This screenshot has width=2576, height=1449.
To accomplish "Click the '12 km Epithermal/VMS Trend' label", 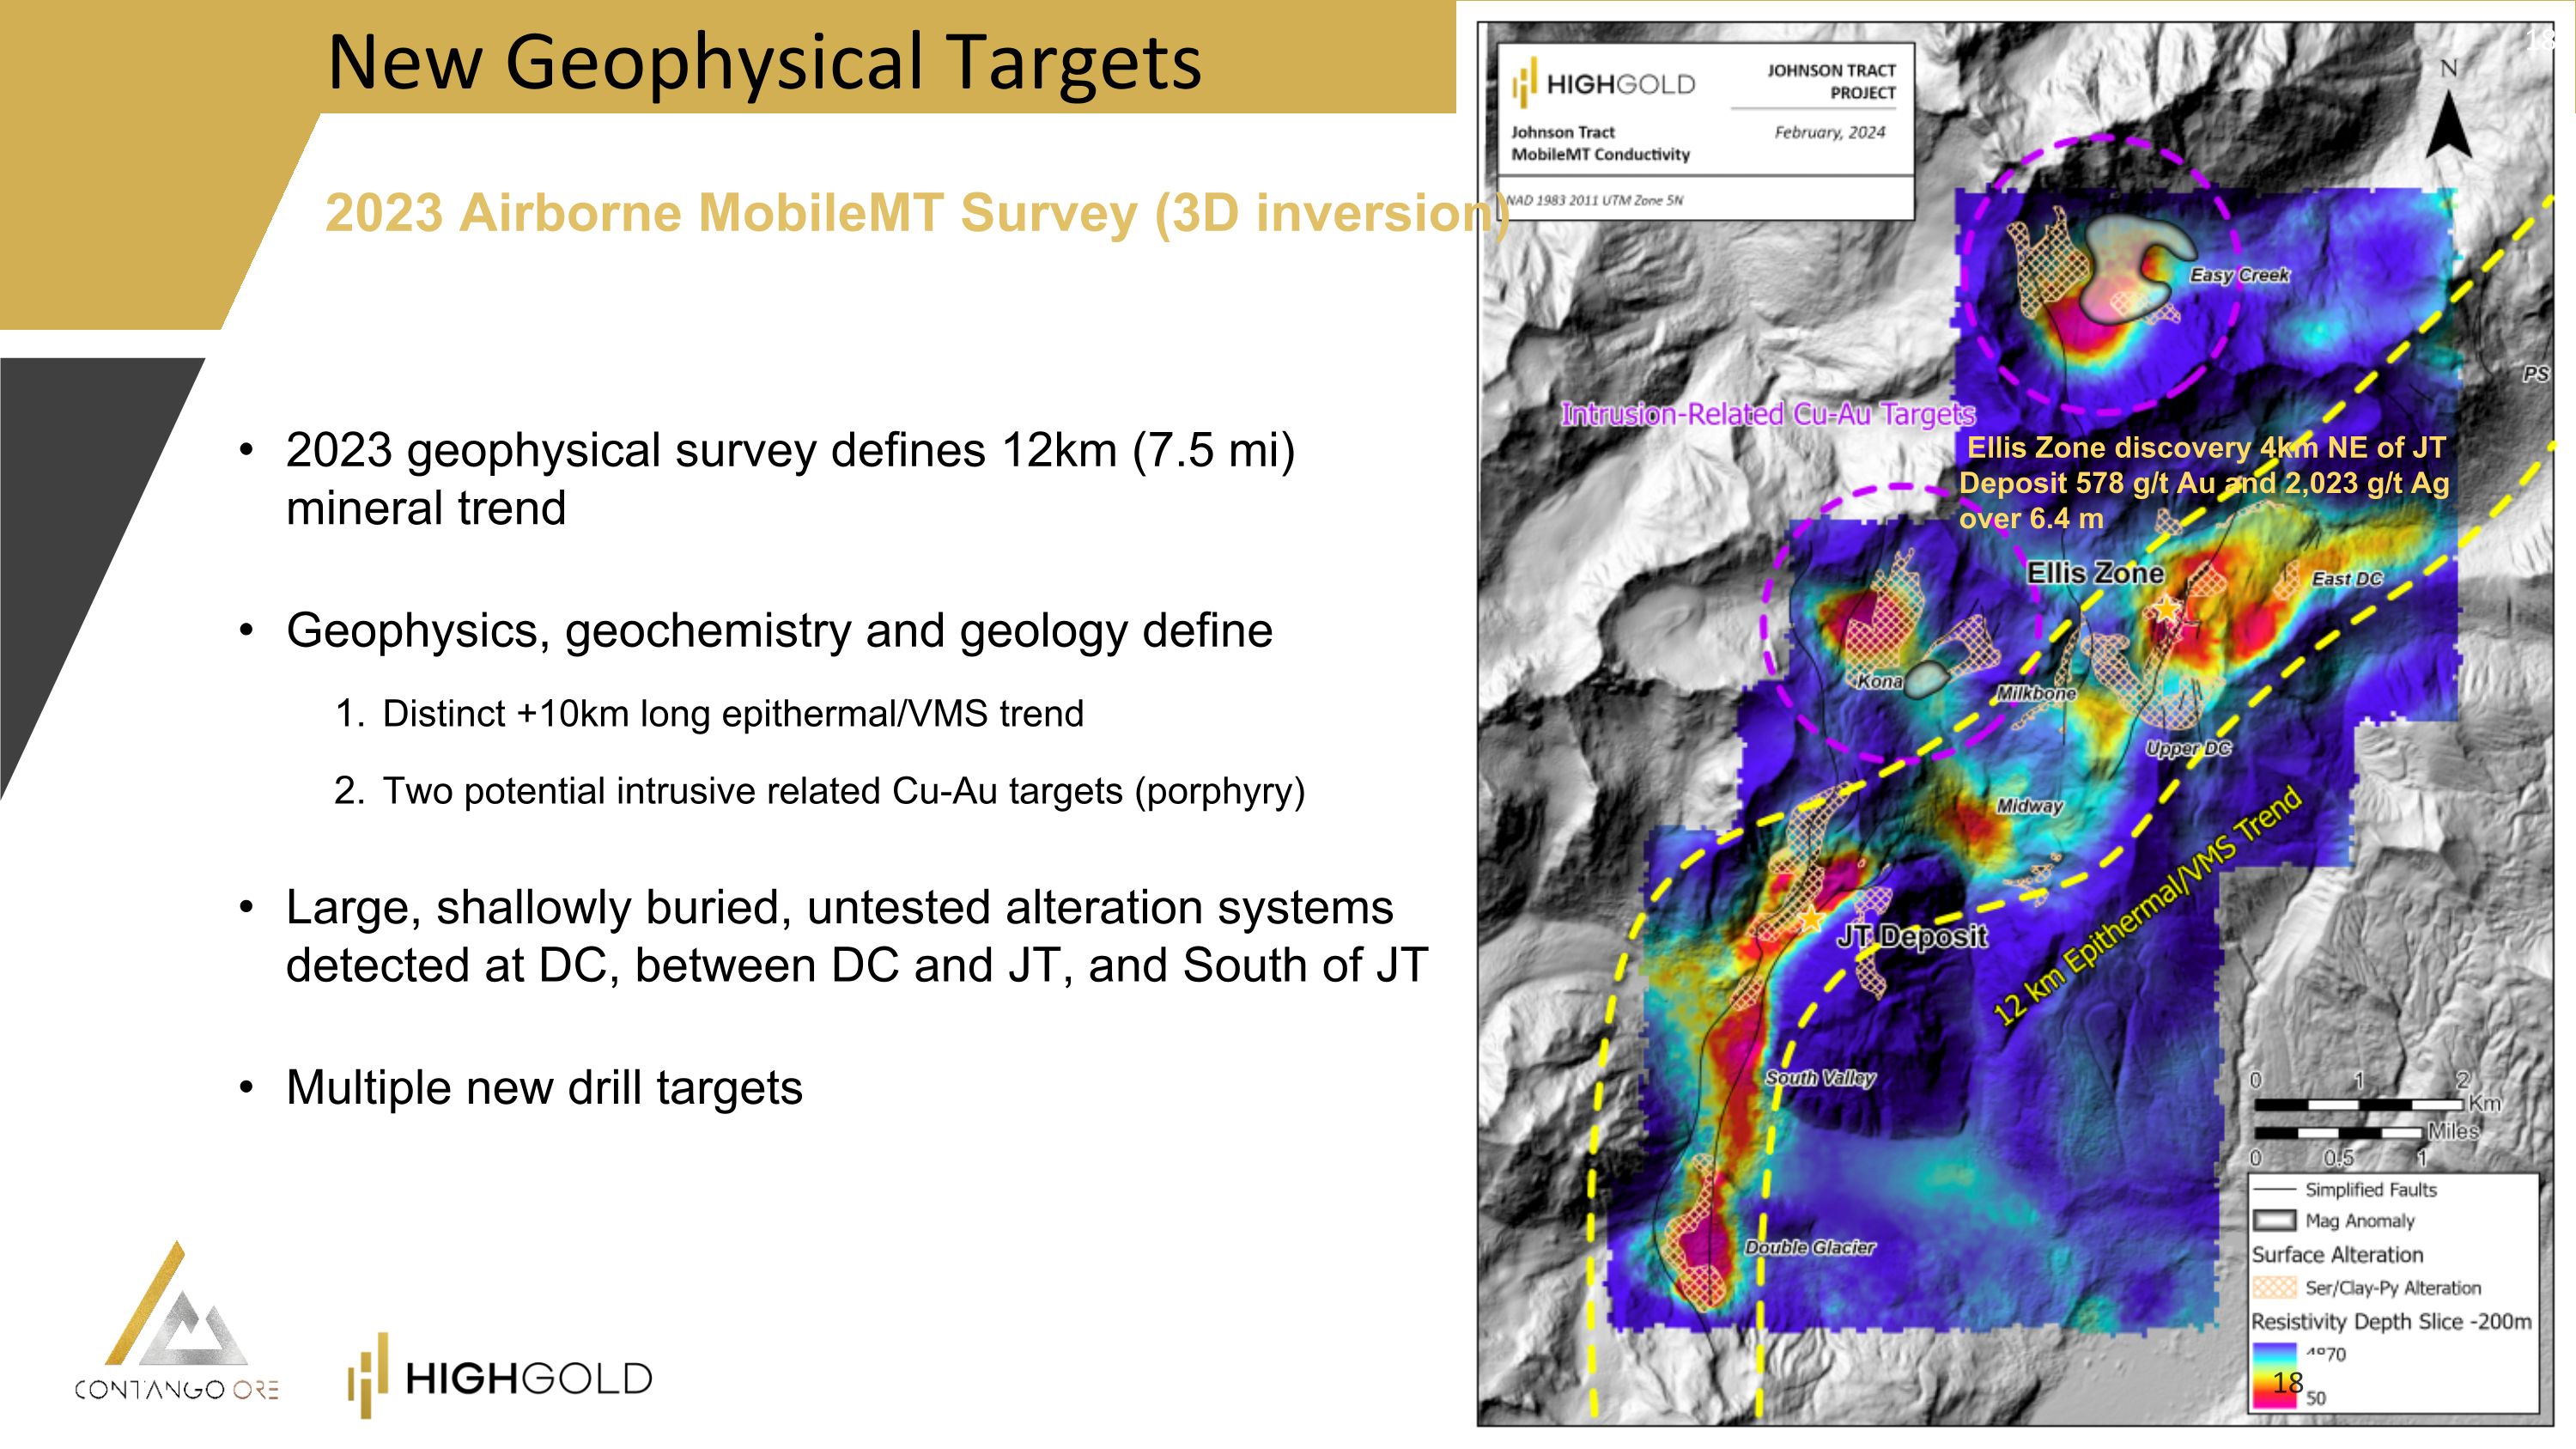I will point(2147,906).
